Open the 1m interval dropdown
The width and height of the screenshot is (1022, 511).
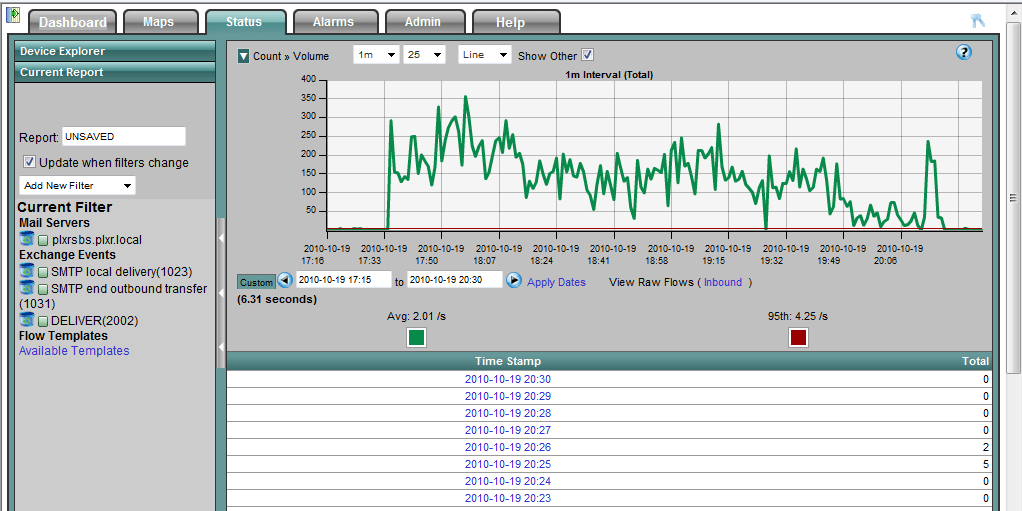(377, 55)
